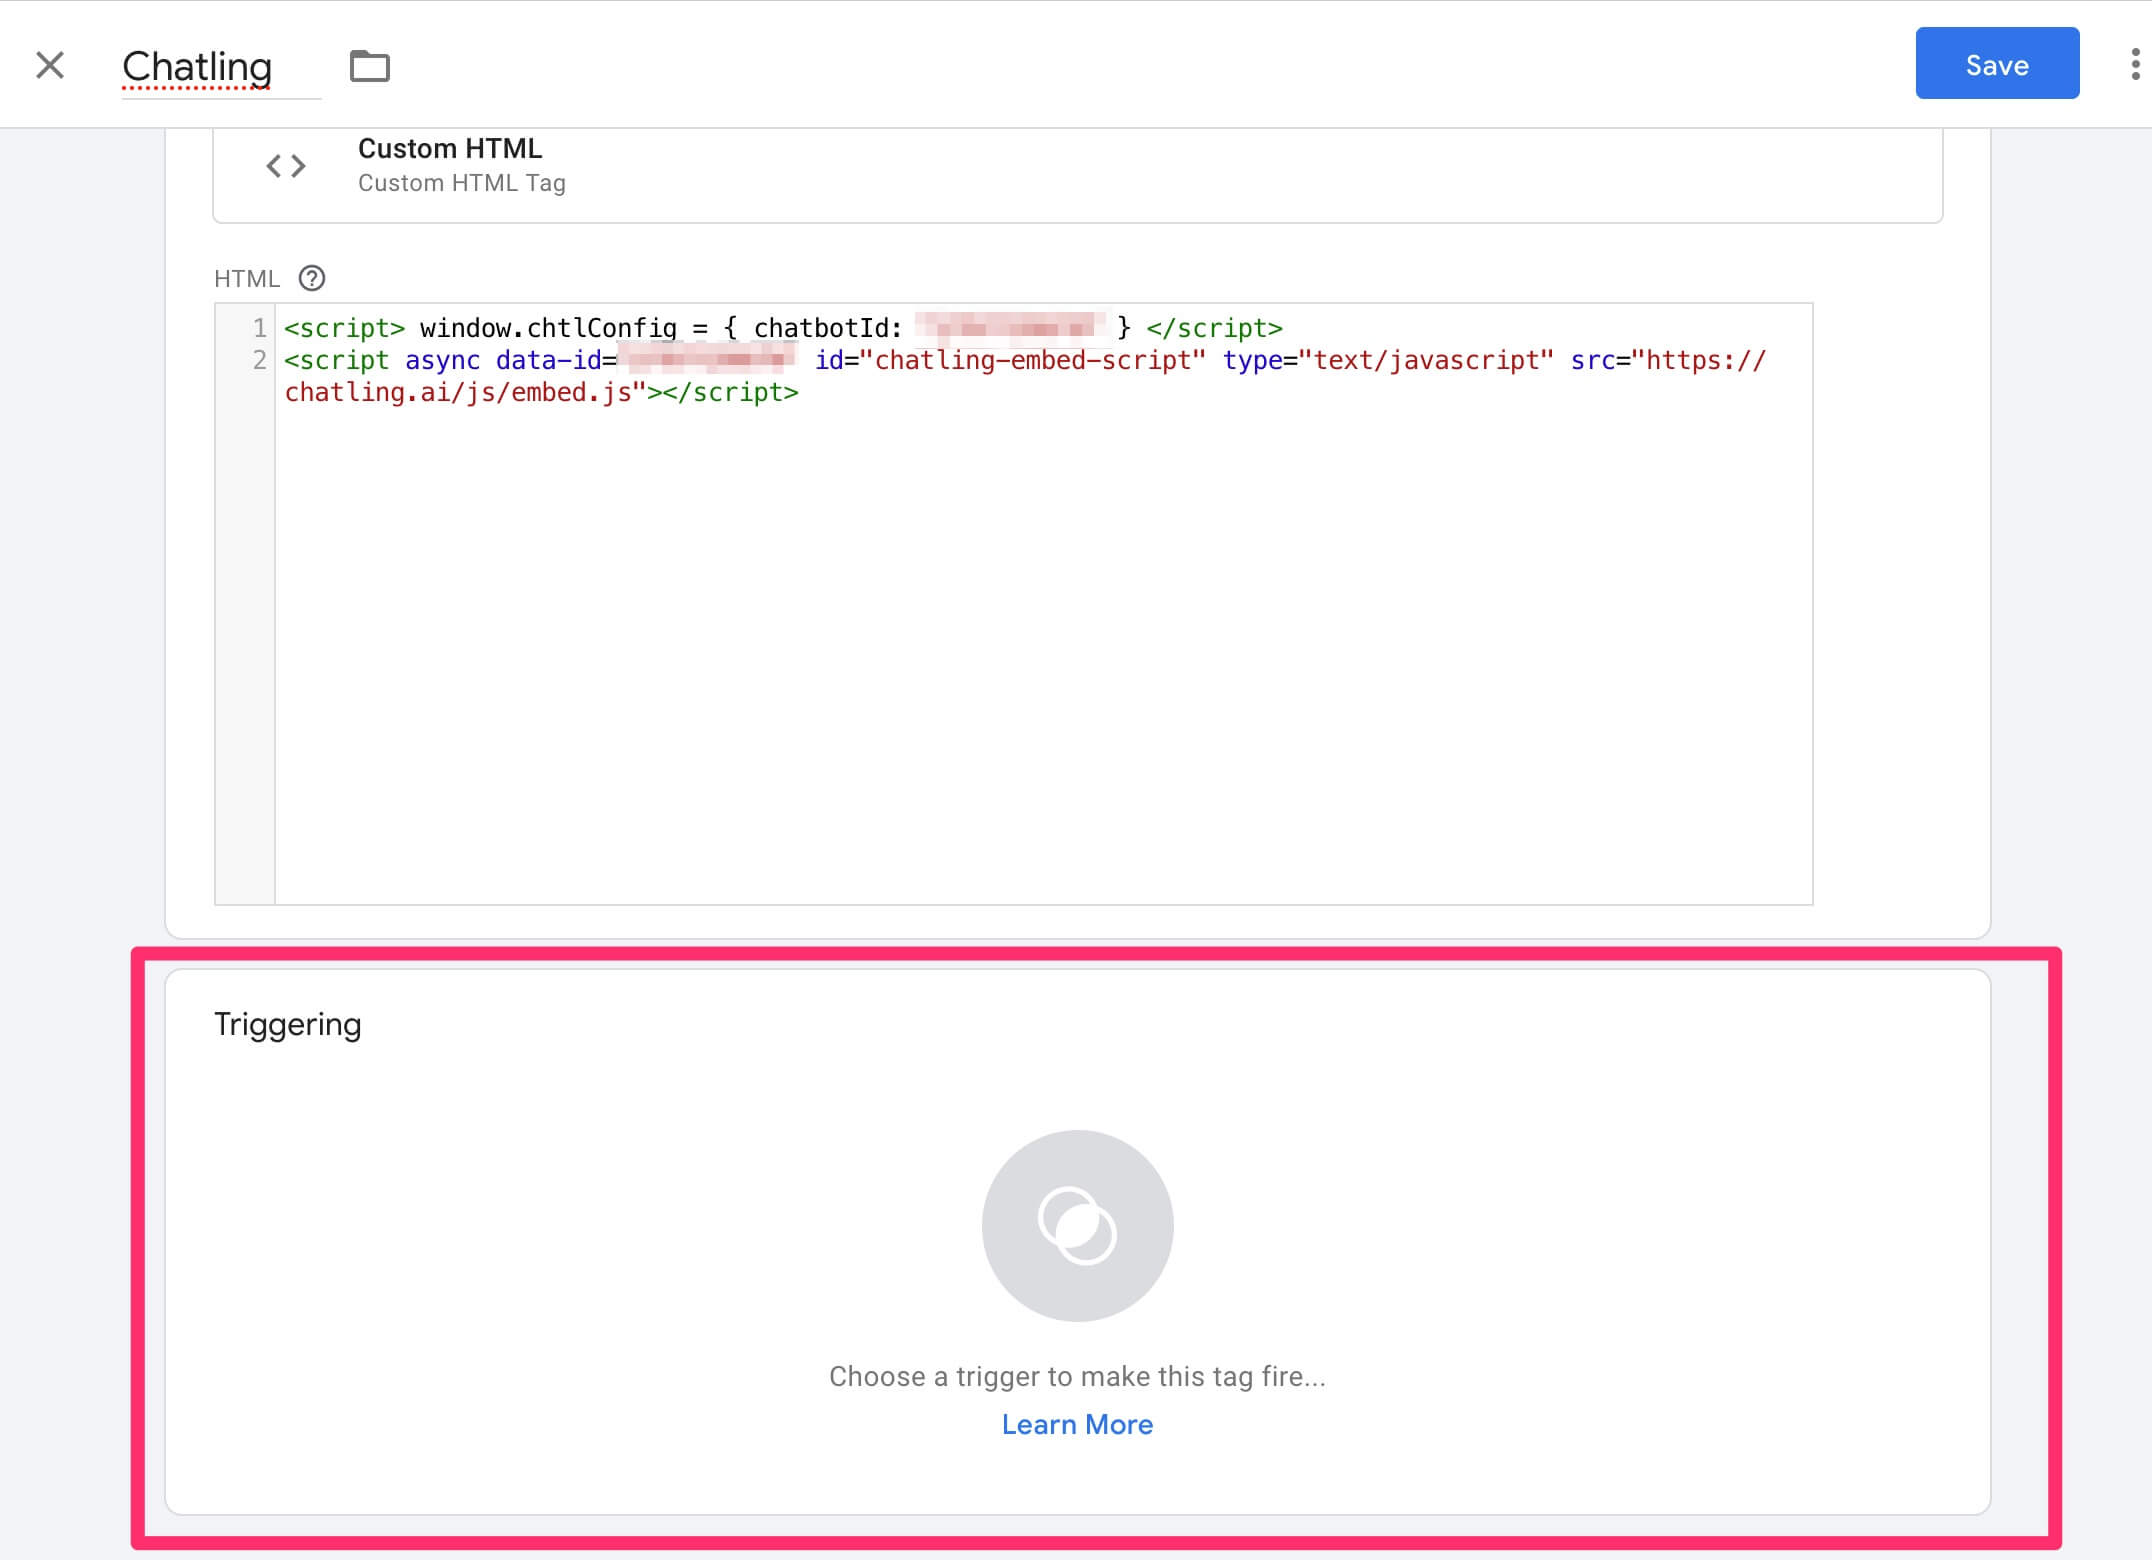Screen dimensions: 2152x1560
Task: Click on line 2 script code
Action: coord(1025,376)
